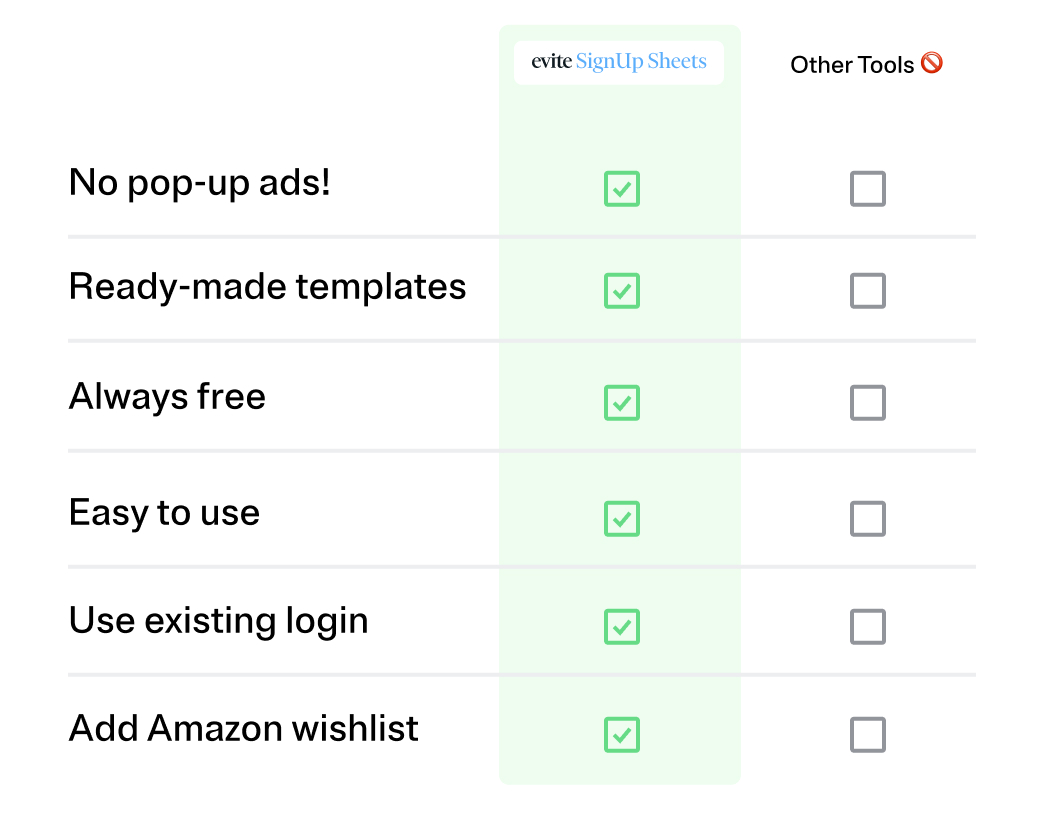Toggle the green checkbox for Always free
Image resolution: width=1043 pixels, height=813 pixels.
[622, 403]
